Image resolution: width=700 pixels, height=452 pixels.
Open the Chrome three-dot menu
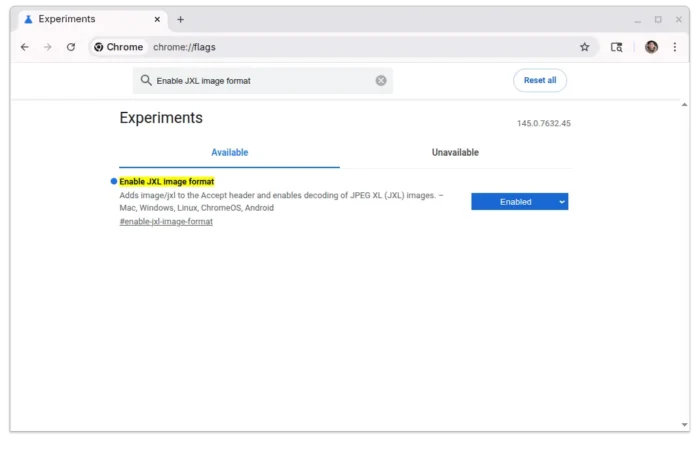pyautogui.click(x=675, y=47)
